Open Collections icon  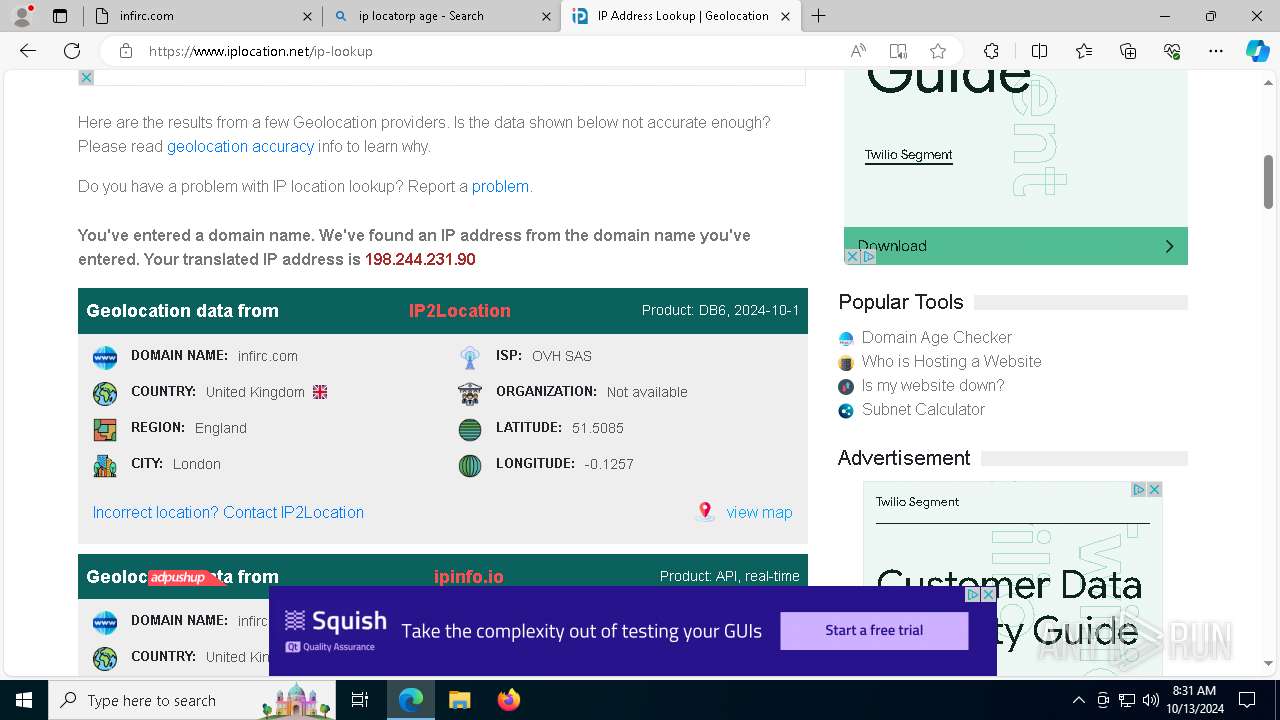(1128, 51)
